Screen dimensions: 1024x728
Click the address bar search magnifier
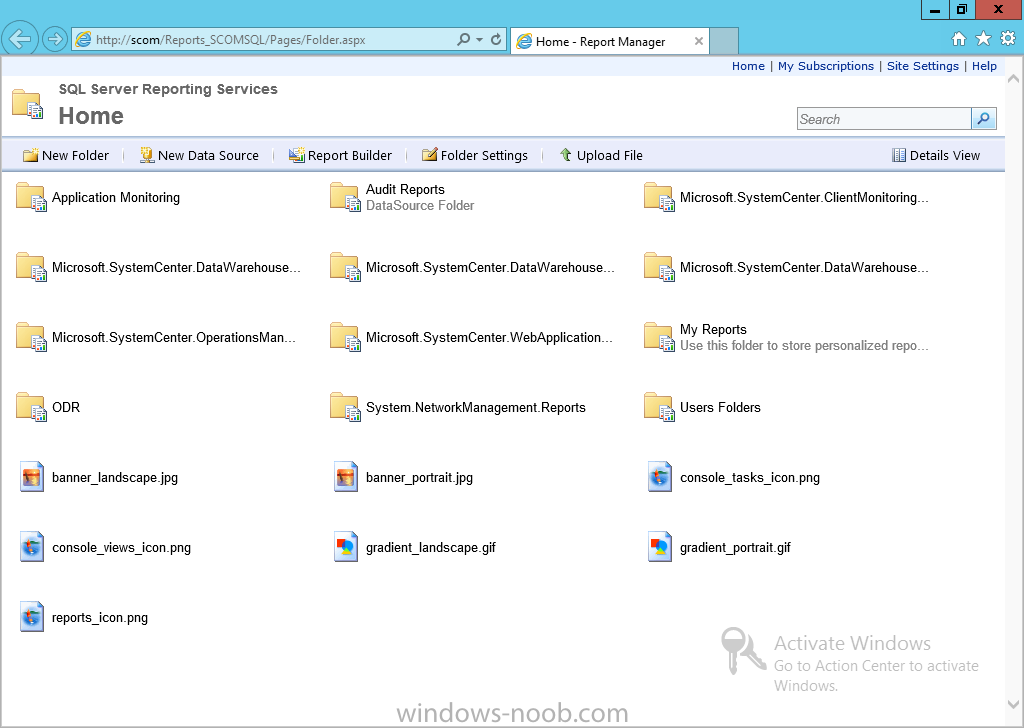pos(464,40)
